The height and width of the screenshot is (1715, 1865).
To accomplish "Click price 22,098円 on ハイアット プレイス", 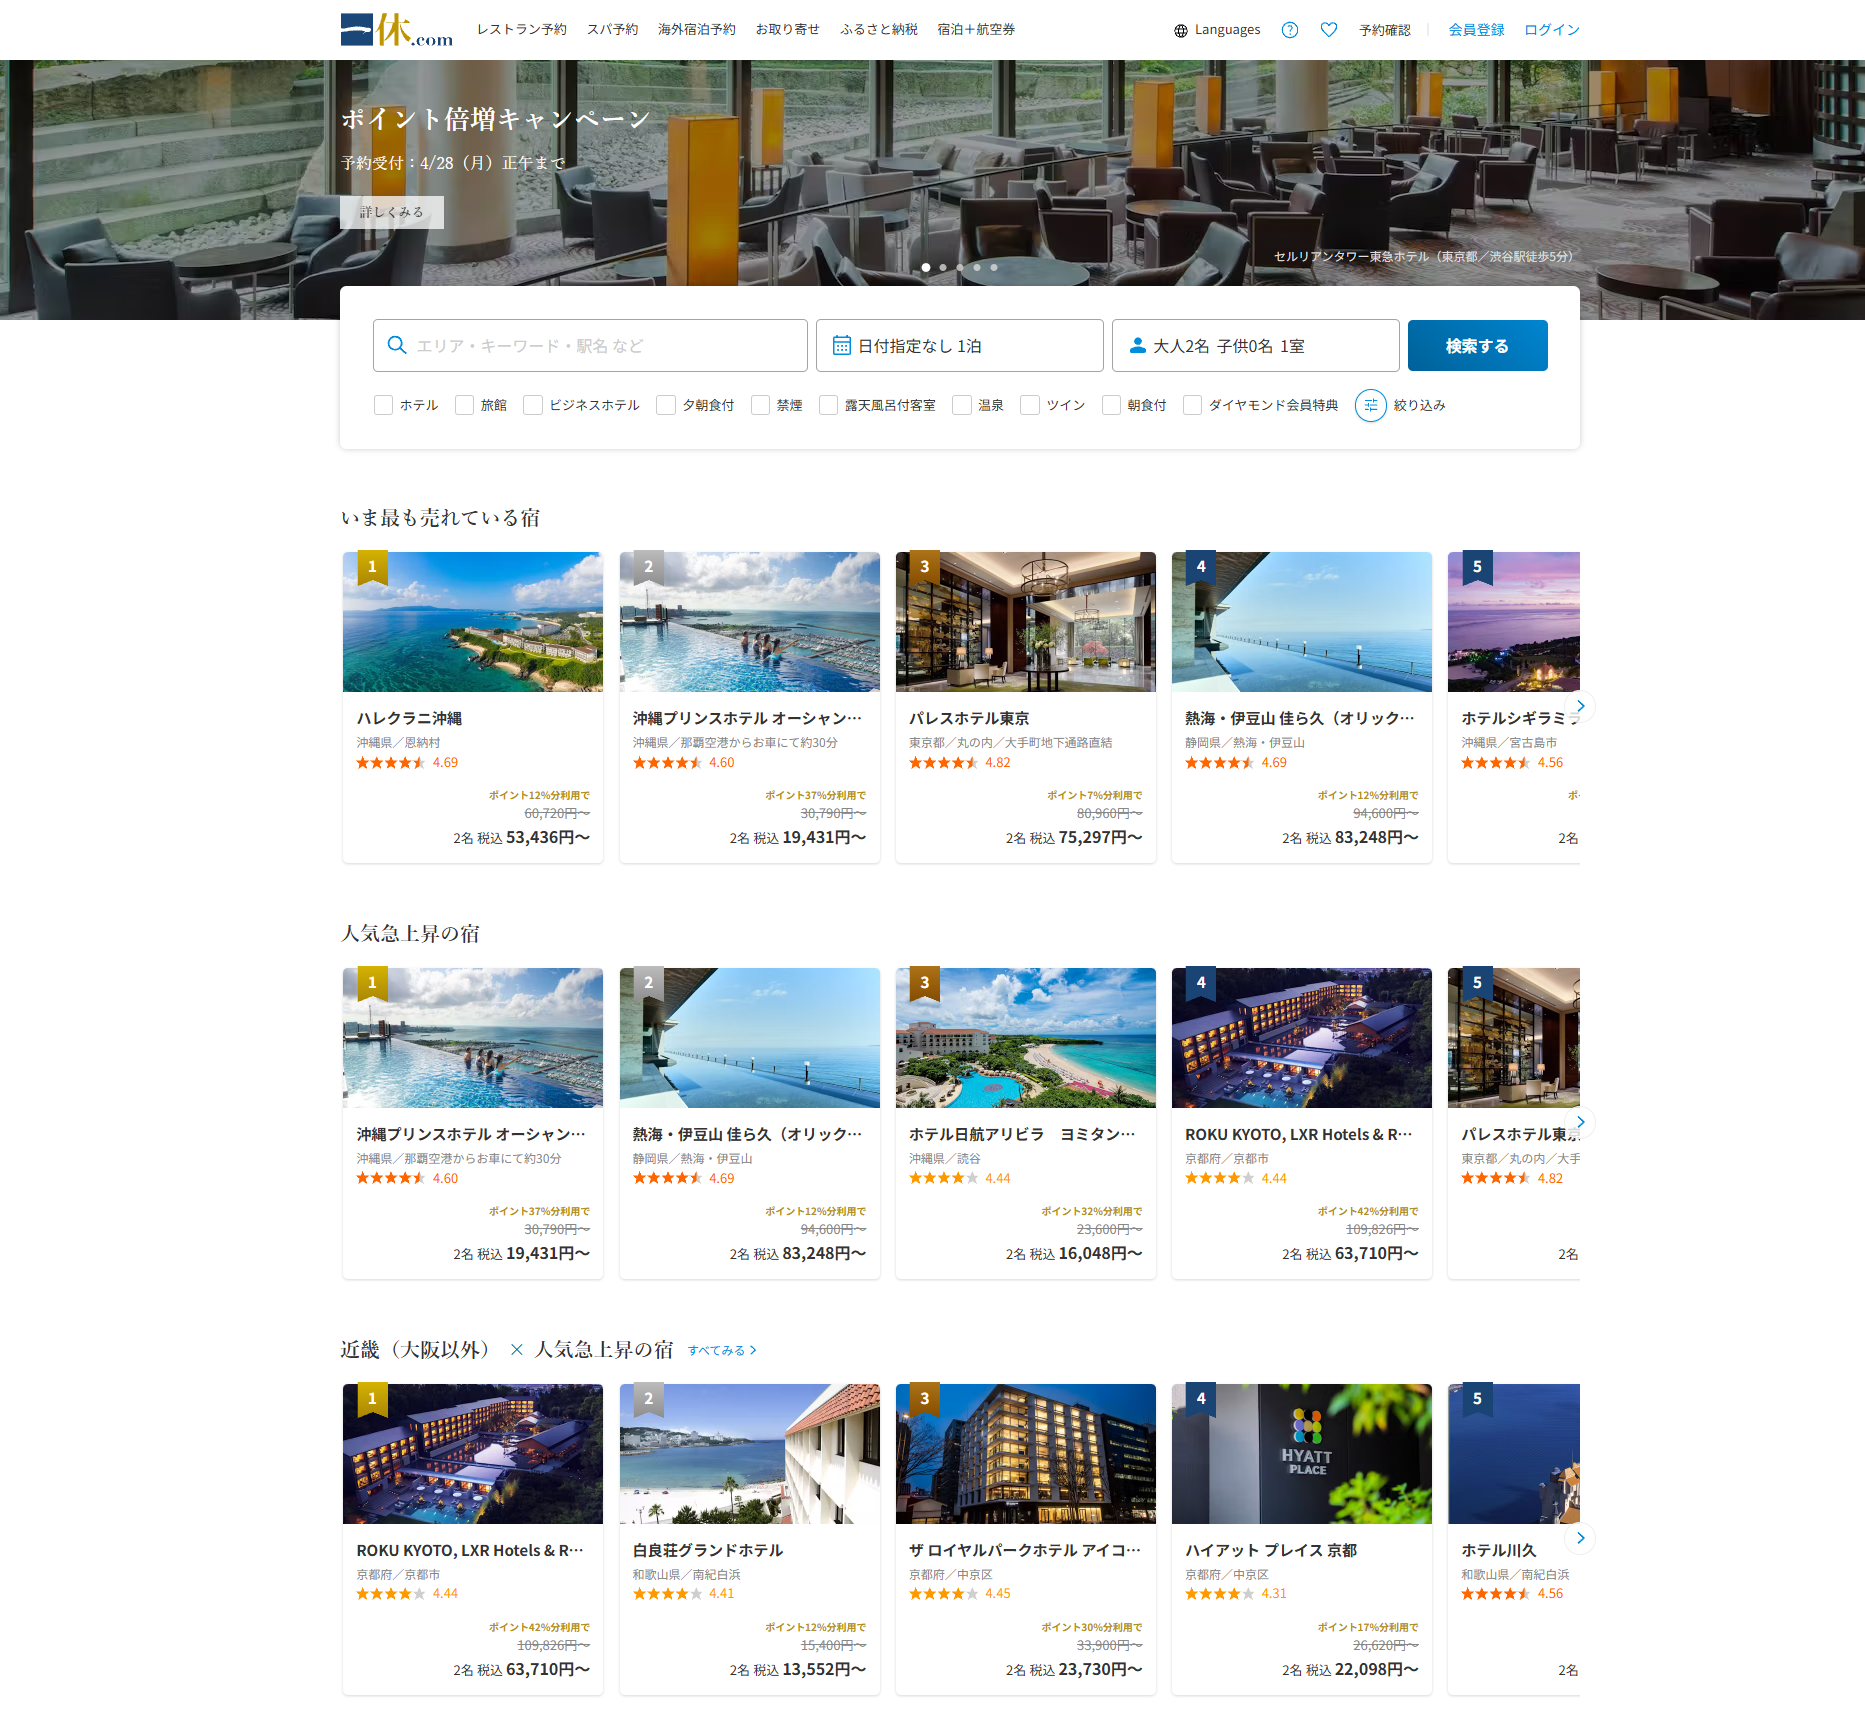I will (1377, 1669).
